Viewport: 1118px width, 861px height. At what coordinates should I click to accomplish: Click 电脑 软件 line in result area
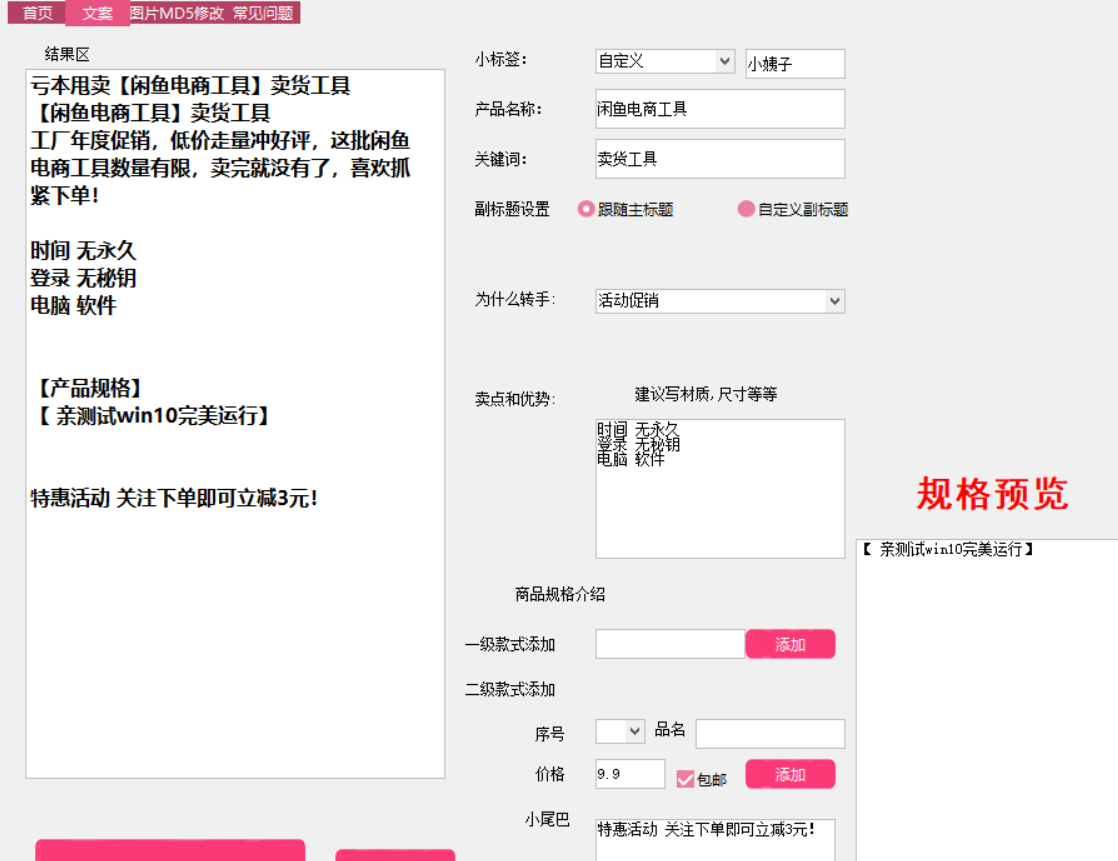click(73, 306)
